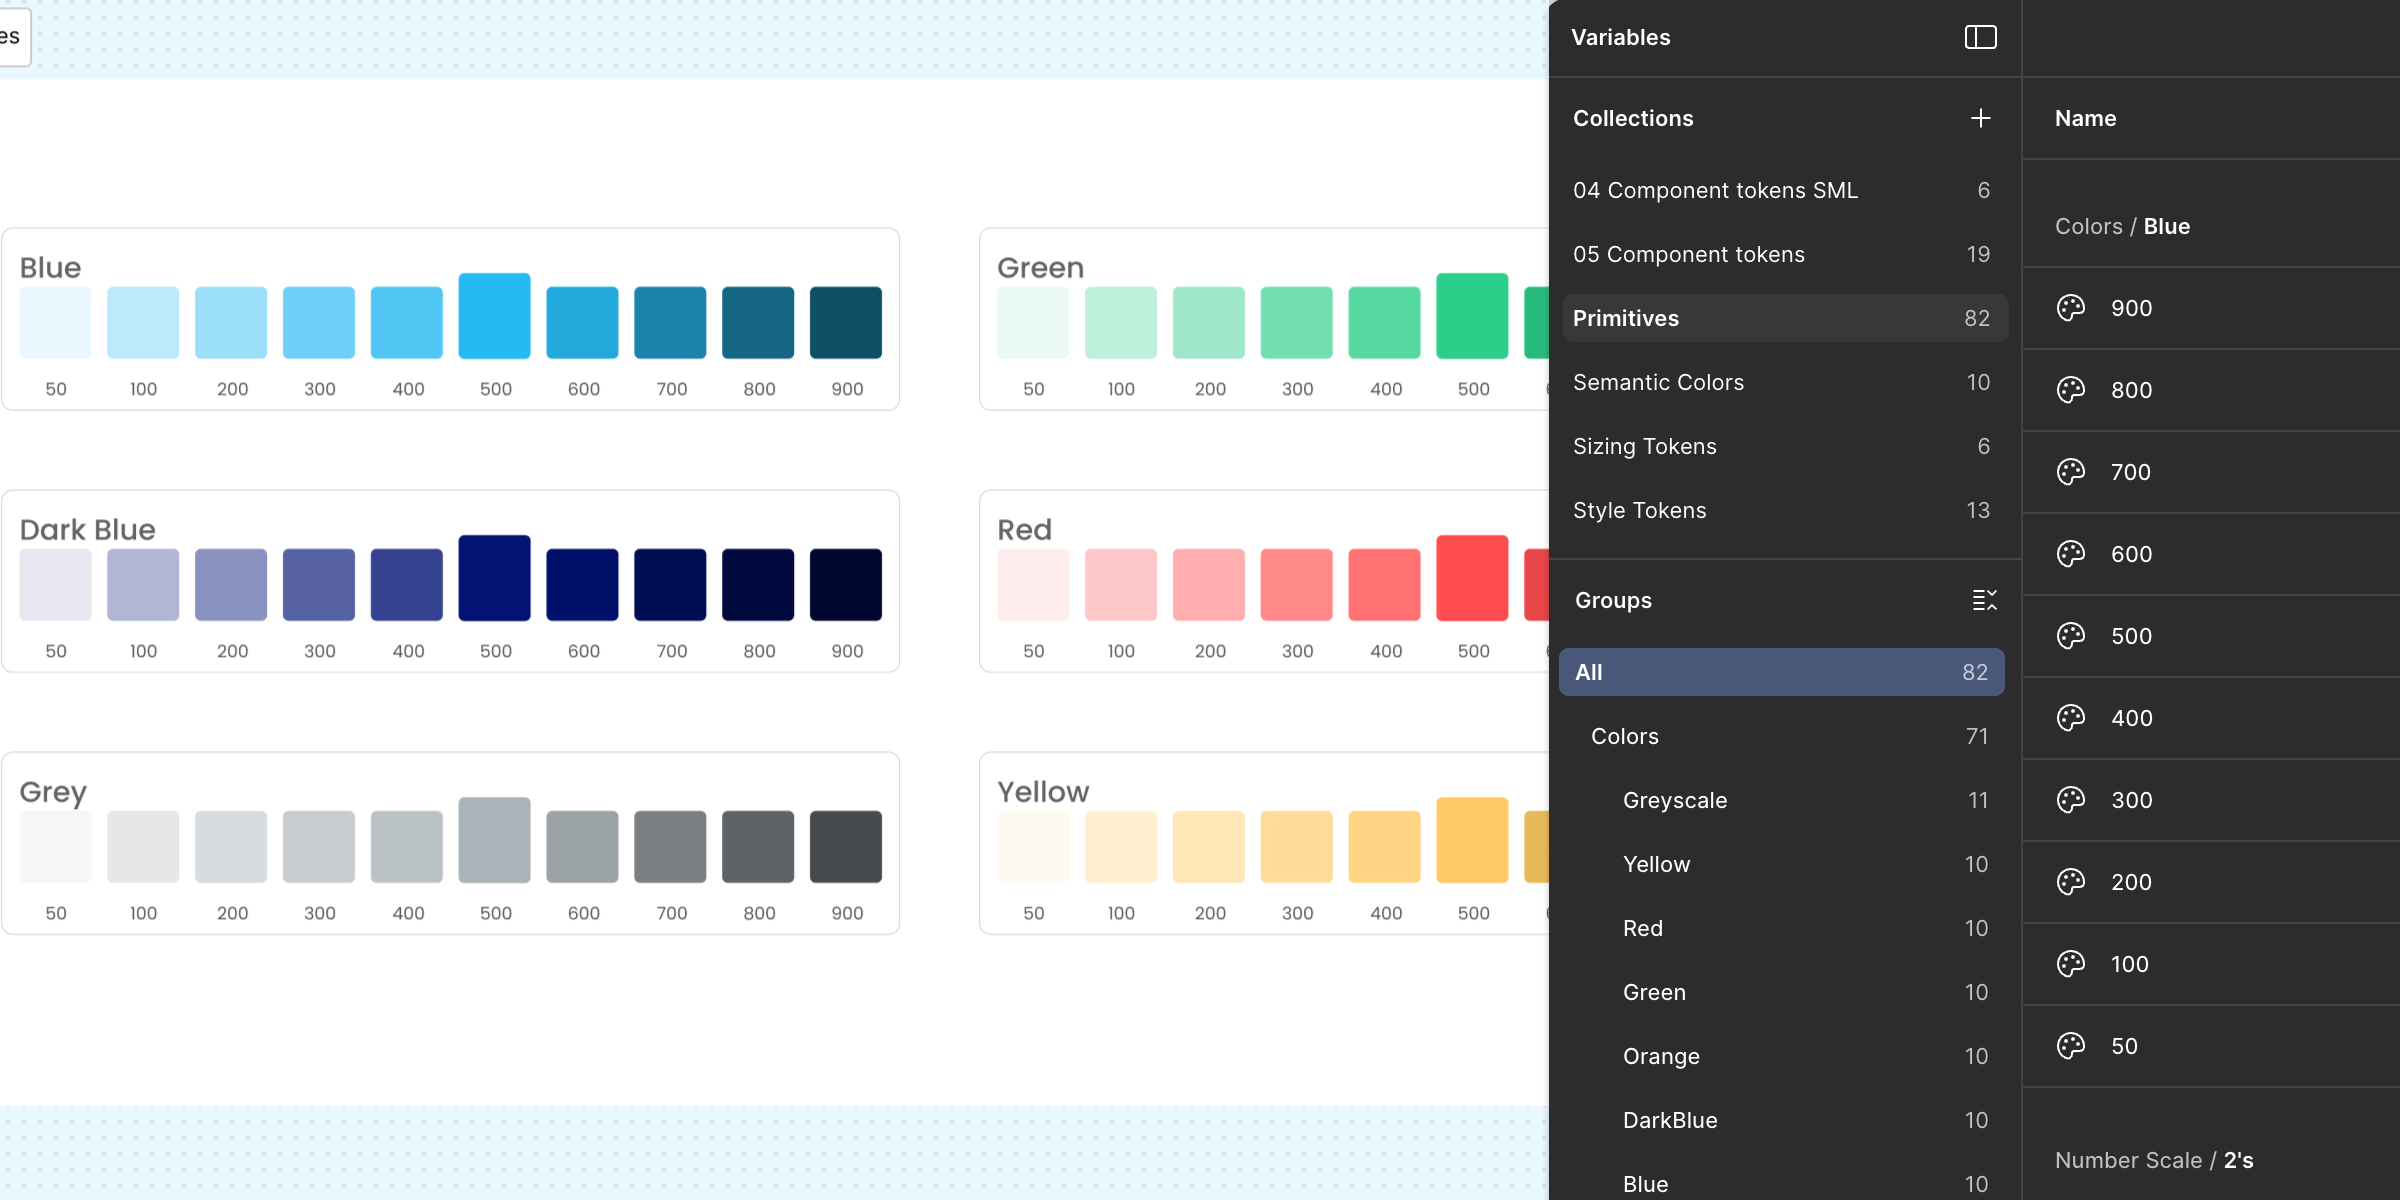The height and width of the screenshot is (1200, 2400).
Task: Select the All group row
Action: coord(1781,672)
